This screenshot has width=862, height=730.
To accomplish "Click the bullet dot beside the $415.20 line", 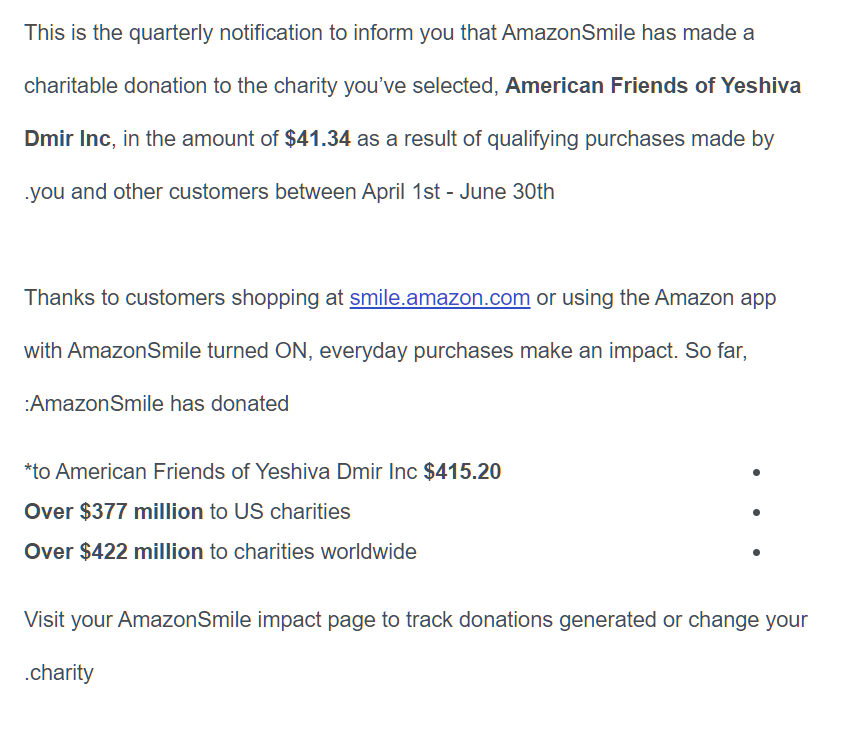I will pos(756,472).
